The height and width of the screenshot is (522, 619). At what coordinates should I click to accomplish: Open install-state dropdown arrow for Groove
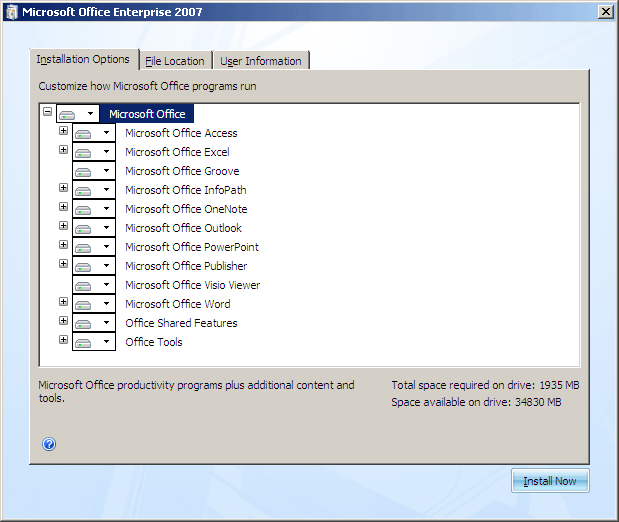[x=106, y=171]
